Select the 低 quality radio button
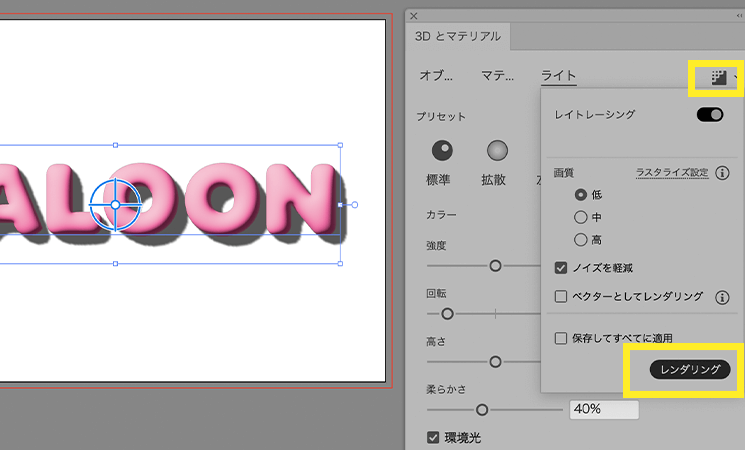Screen dimensions: 745x450 [581, 195]
